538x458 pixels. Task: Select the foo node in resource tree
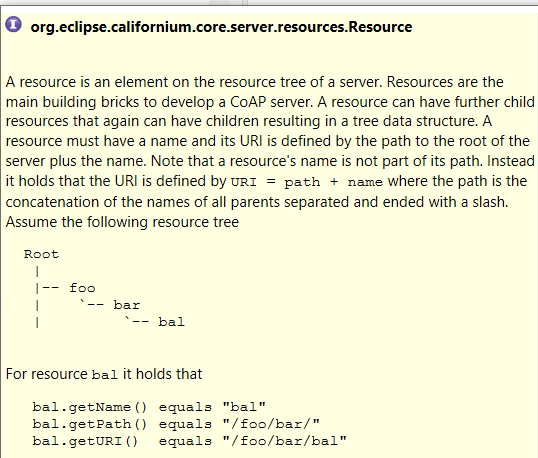(82, 288)
